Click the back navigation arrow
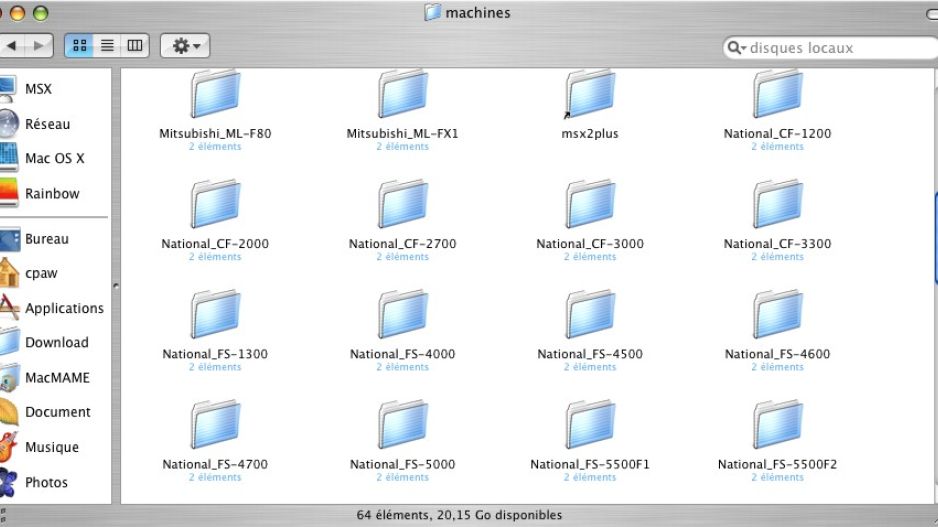Screen dimensions: 938x527 pos(12,46)
